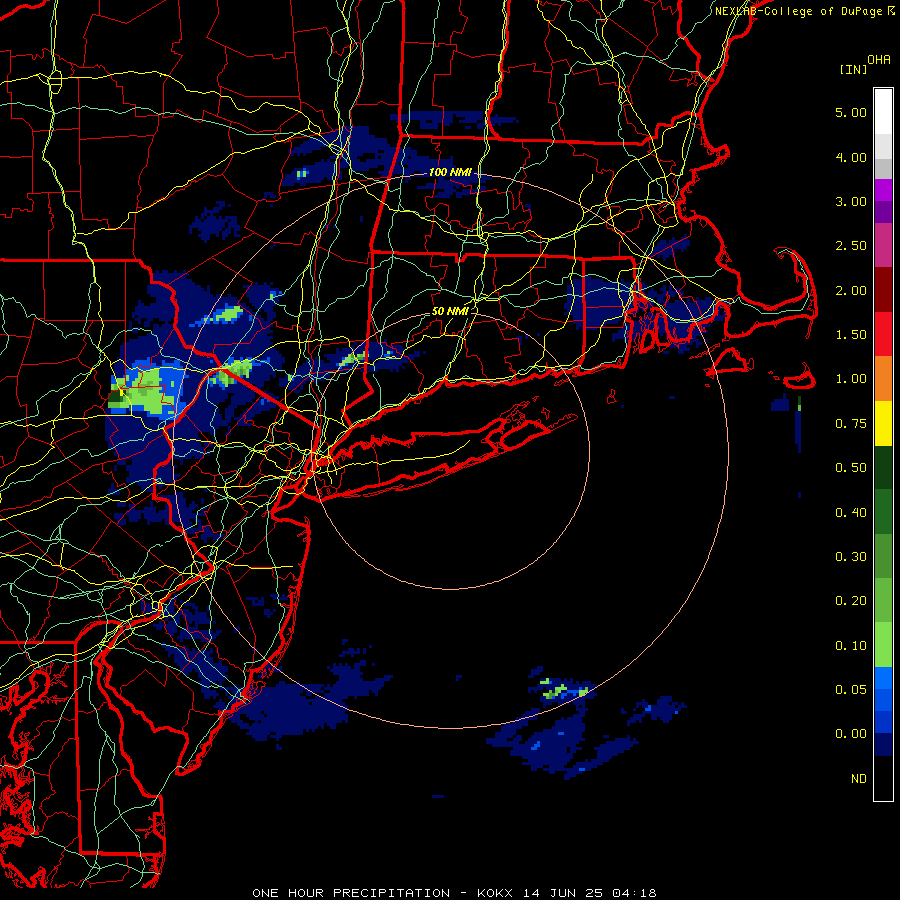Click the 0.75 legend value
The height and width of the screenshot is (900, 900).
tap(851, 424)
